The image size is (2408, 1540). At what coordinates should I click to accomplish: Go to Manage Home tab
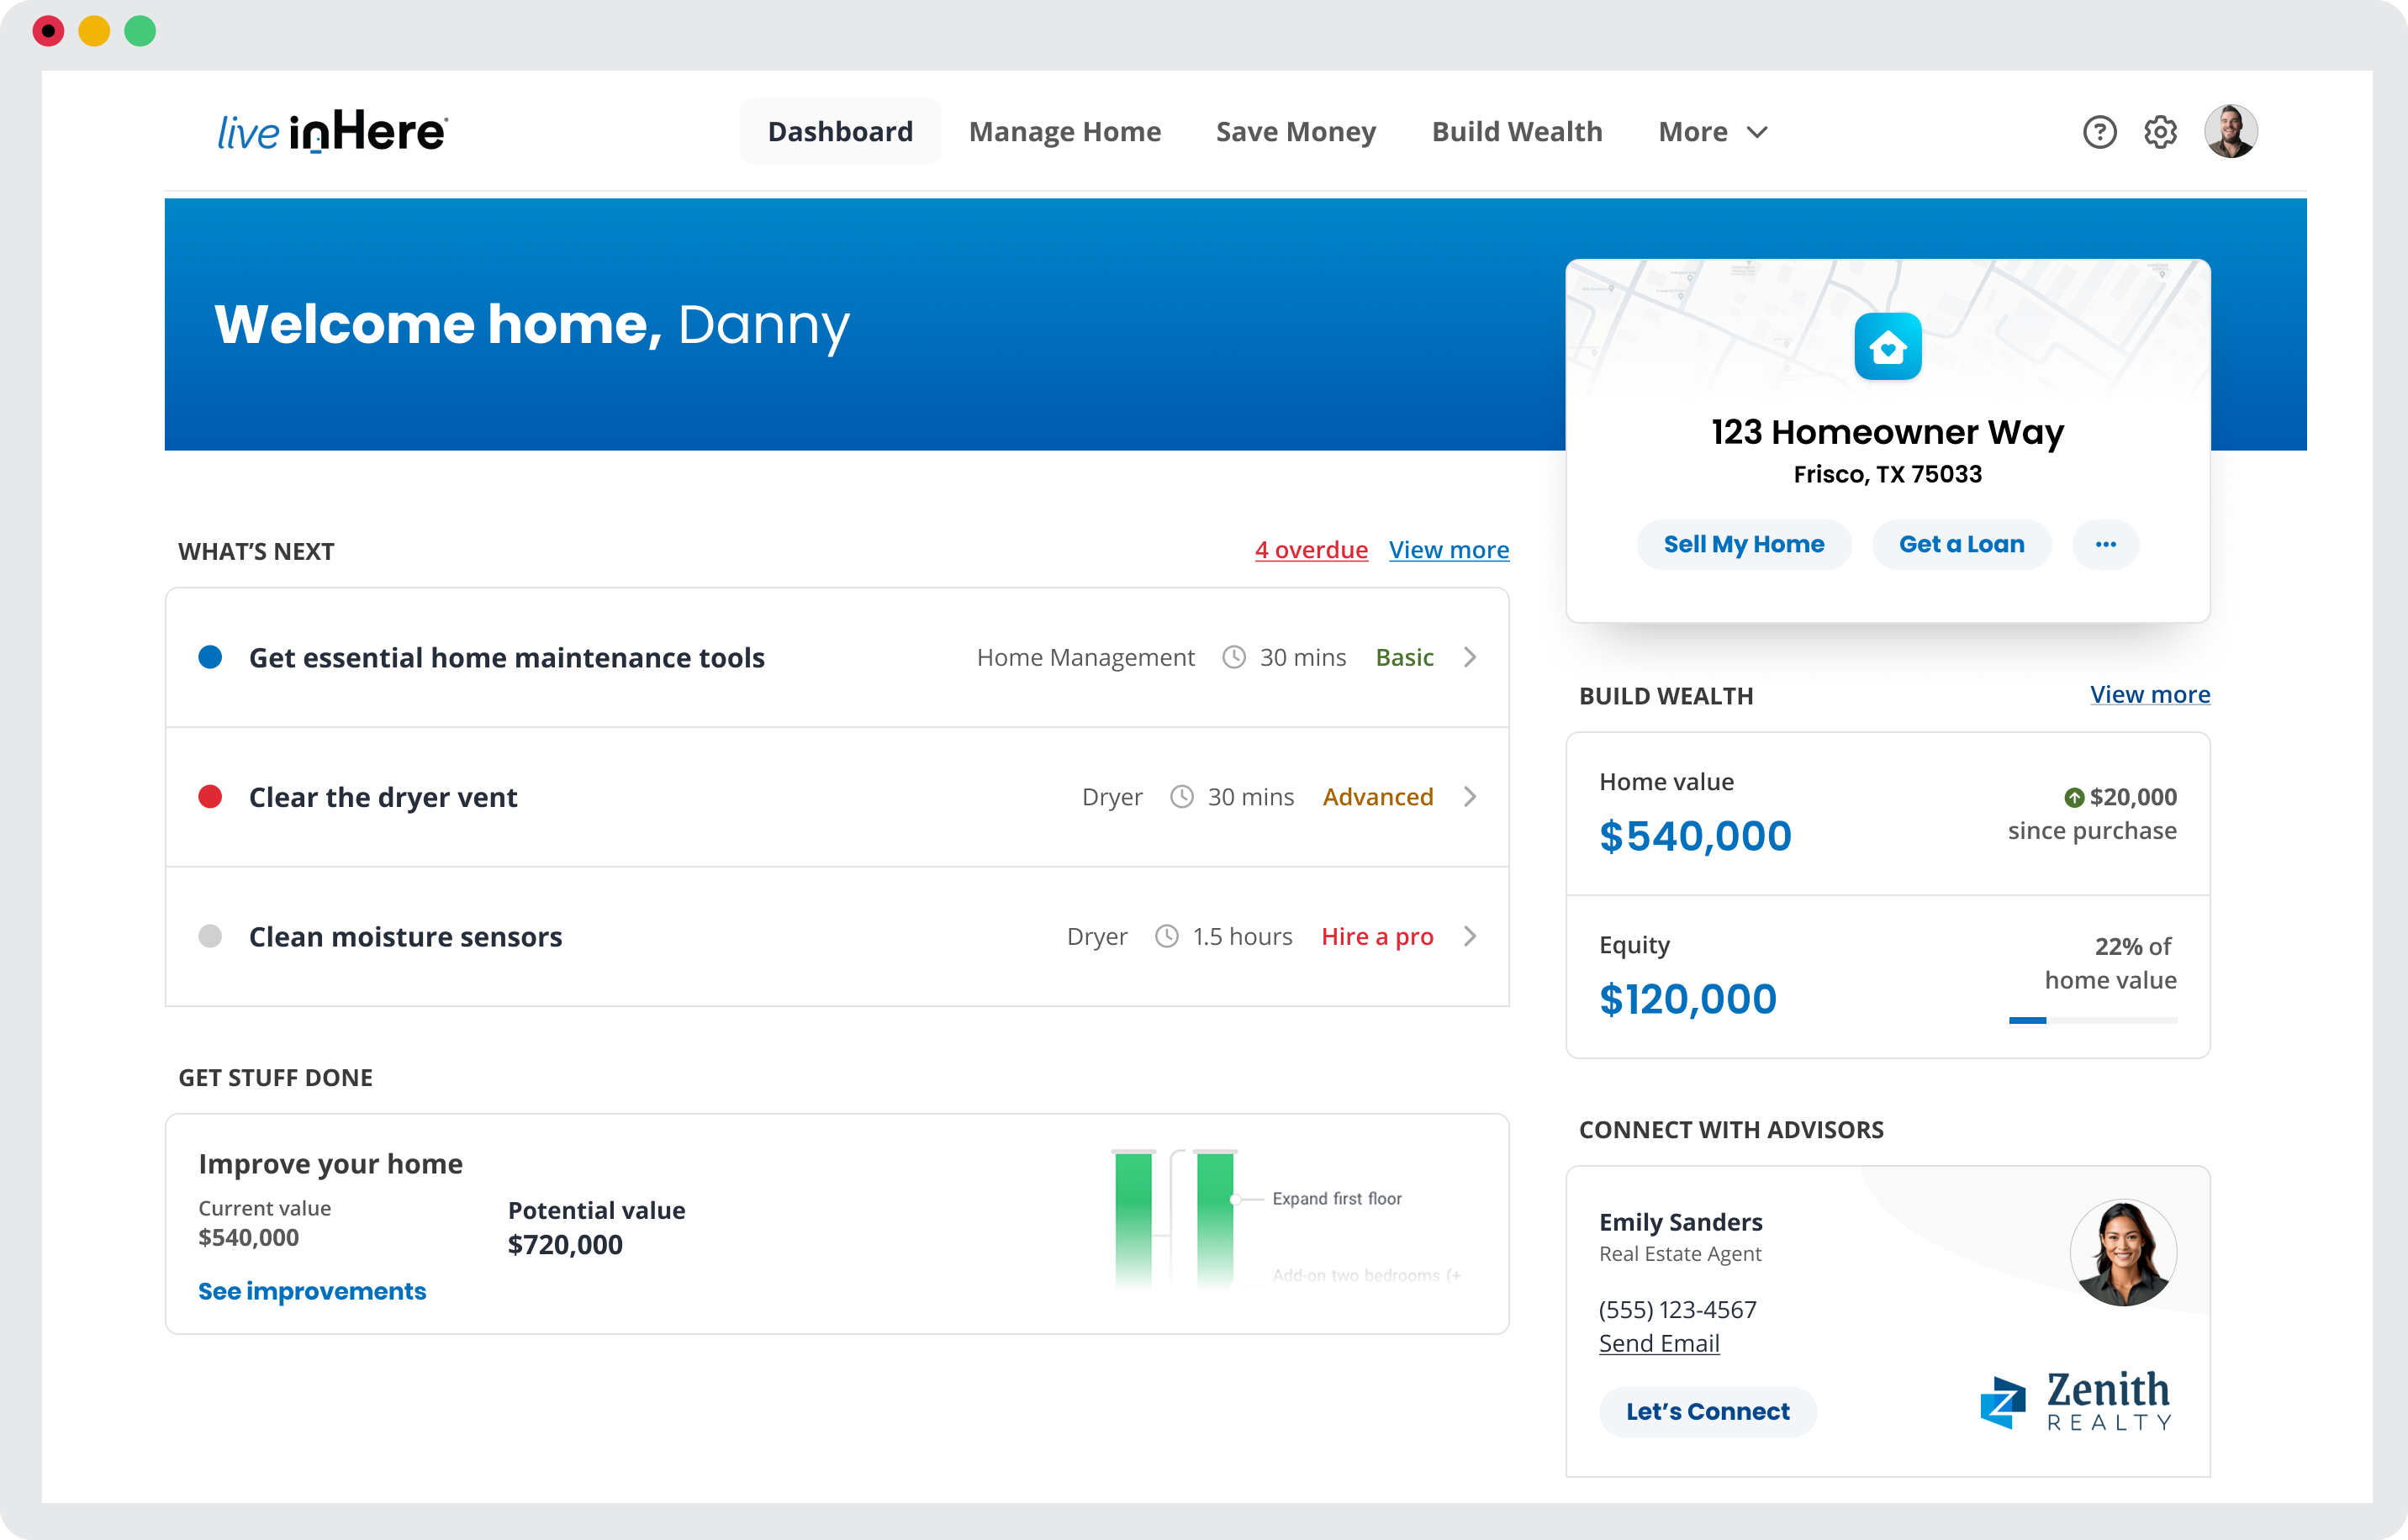pyautogui.click(x=1065, y=132)
